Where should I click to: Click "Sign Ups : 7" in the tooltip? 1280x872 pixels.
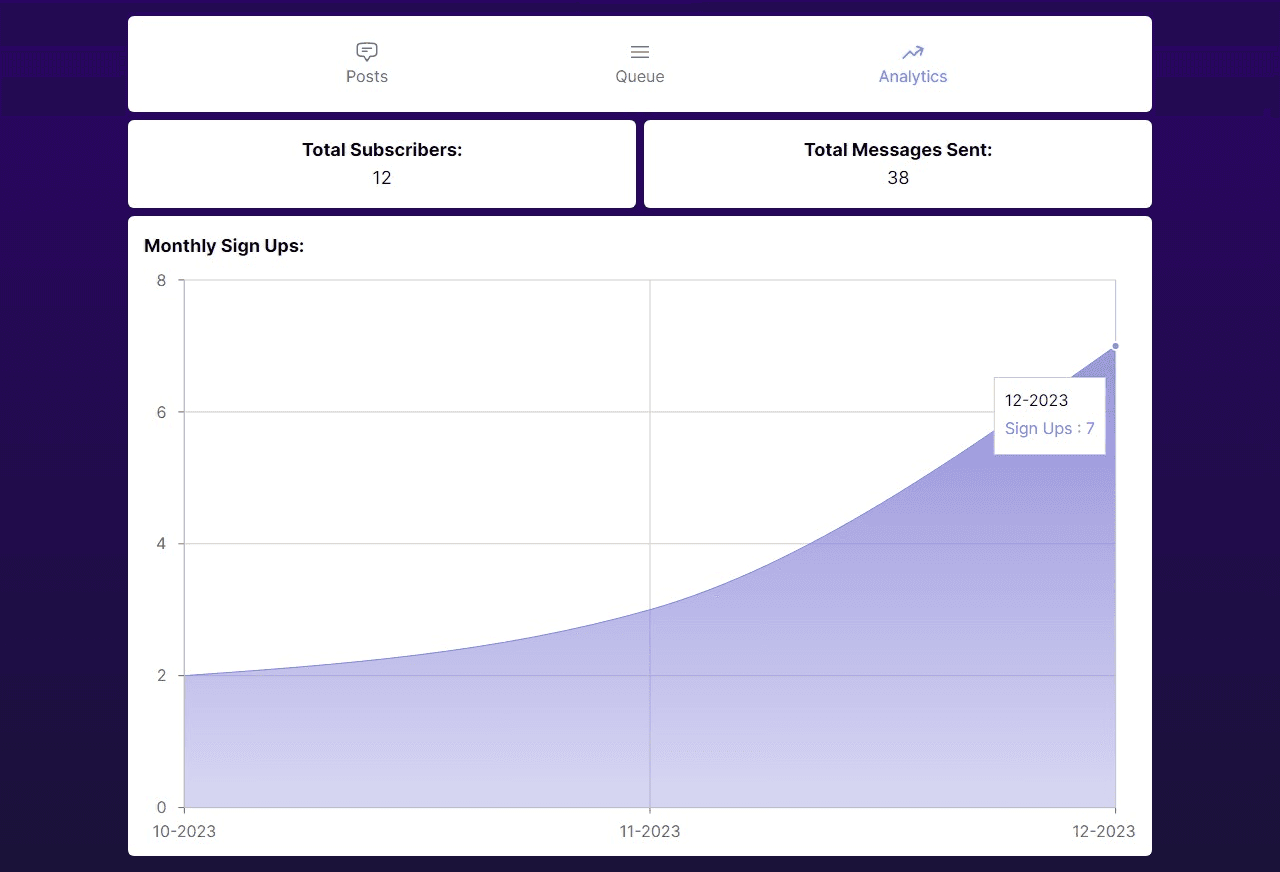[1050, 429]
